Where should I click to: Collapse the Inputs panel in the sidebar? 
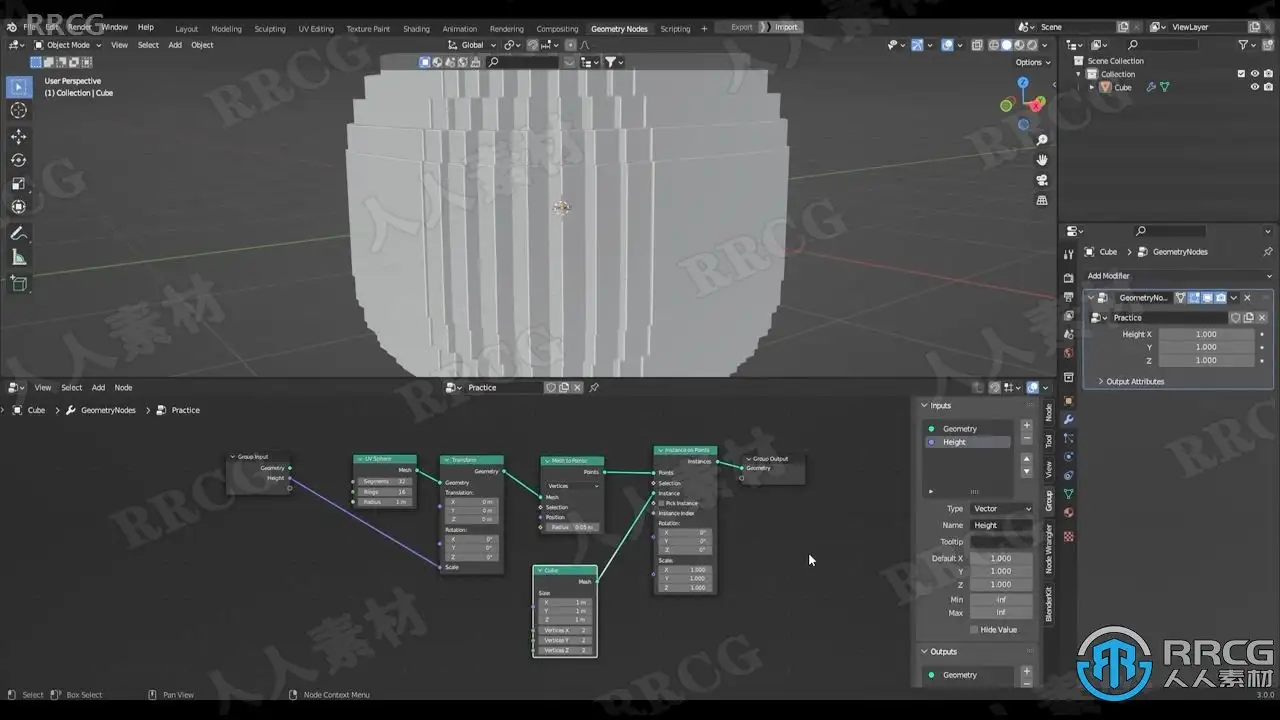(924, 406)
